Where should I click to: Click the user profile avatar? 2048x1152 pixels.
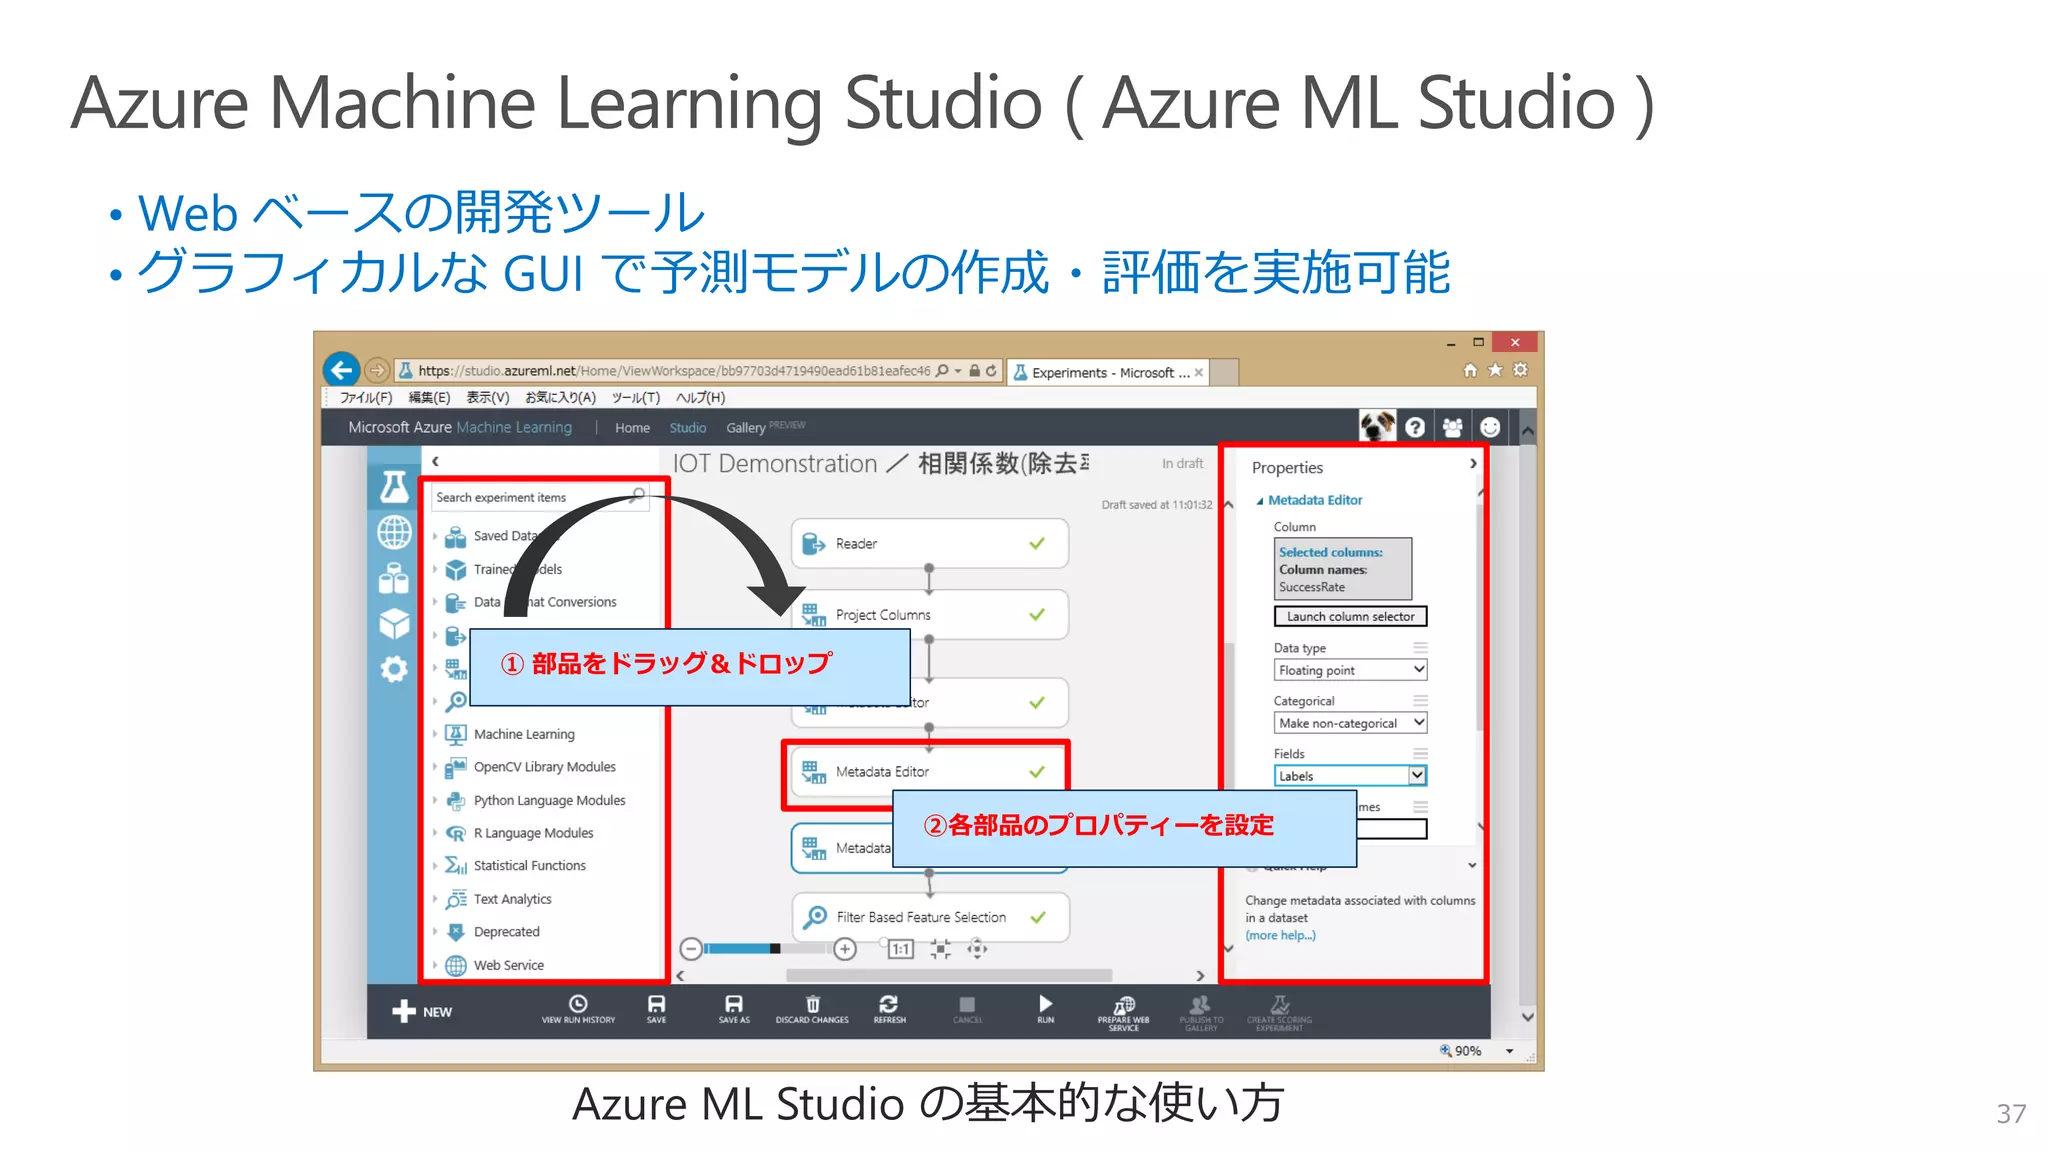point(1377,427)
